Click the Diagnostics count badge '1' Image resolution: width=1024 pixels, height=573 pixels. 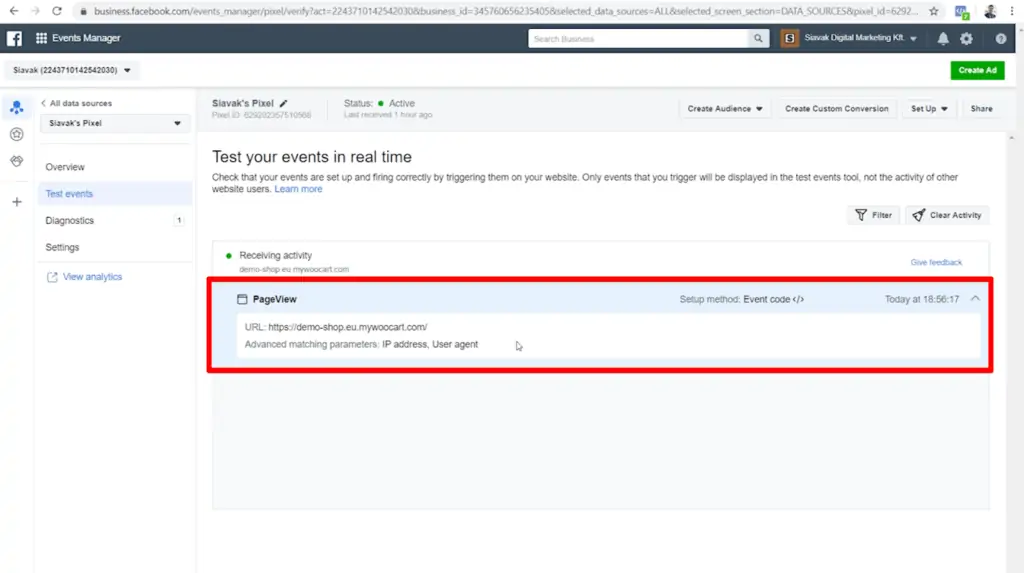coord(179,220)
